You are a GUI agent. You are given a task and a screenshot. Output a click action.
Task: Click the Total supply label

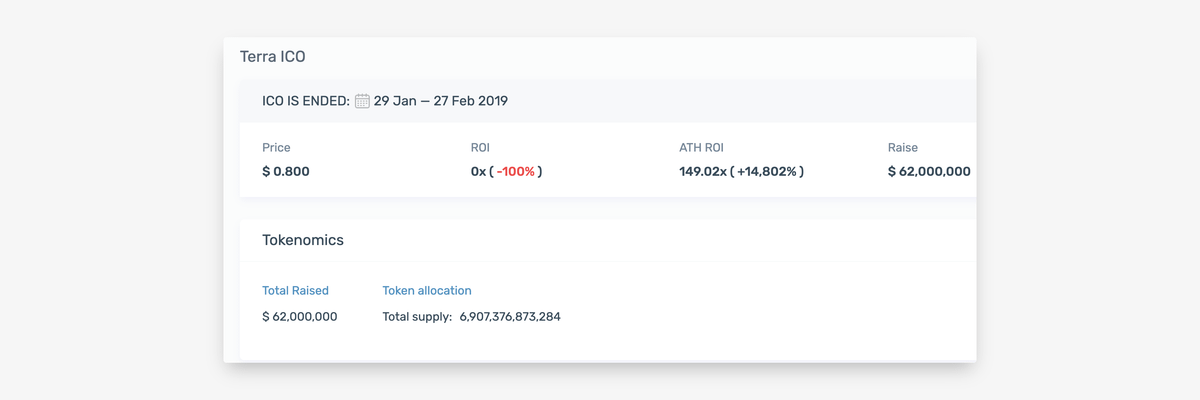click(417, 317)
